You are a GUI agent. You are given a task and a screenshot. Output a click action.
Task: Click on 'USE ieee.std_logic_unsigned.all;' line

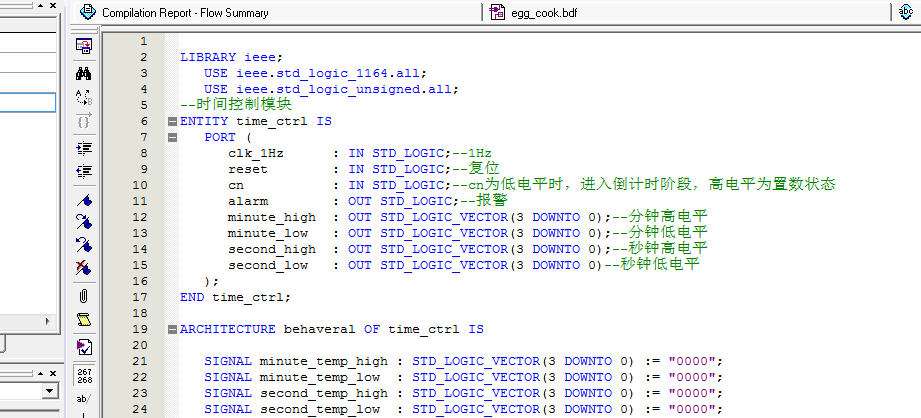331,89
